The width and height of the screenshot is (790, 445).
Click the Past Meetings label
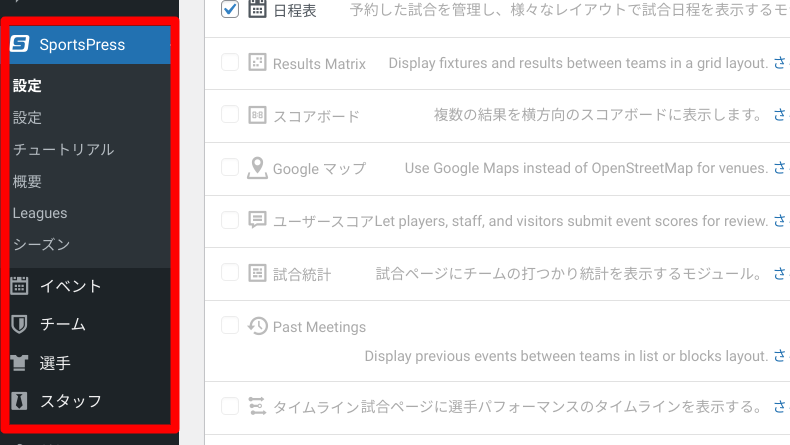pos(319,327)
